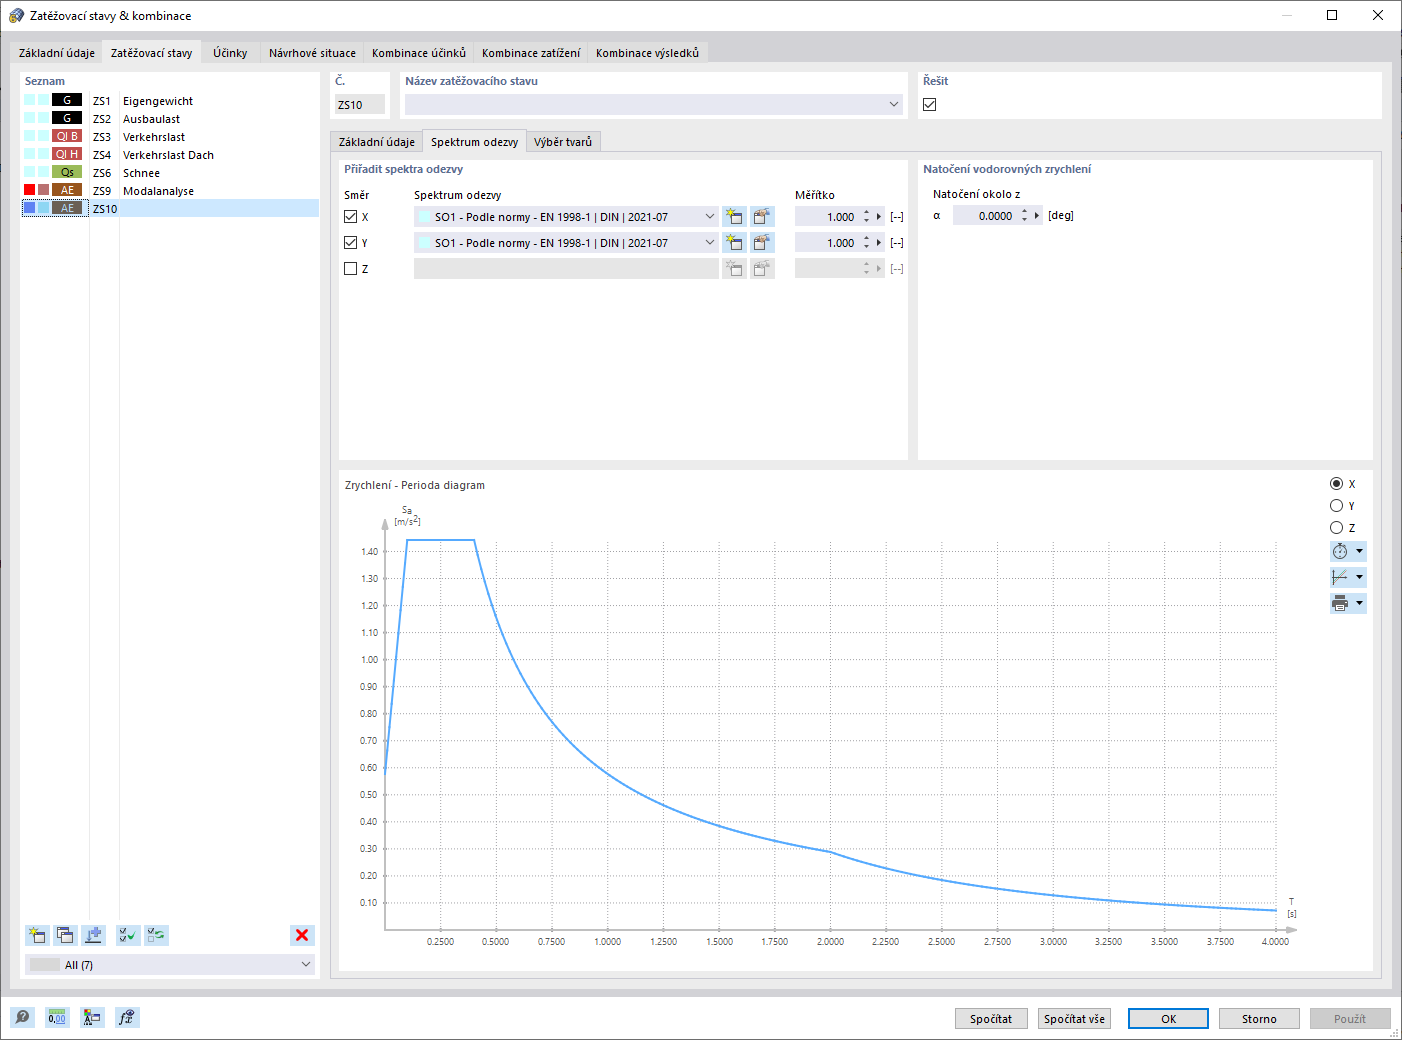This screenshot has width=1402, height=1040.
Task: Open the Kombinace účinků tab
Action: 419,53
